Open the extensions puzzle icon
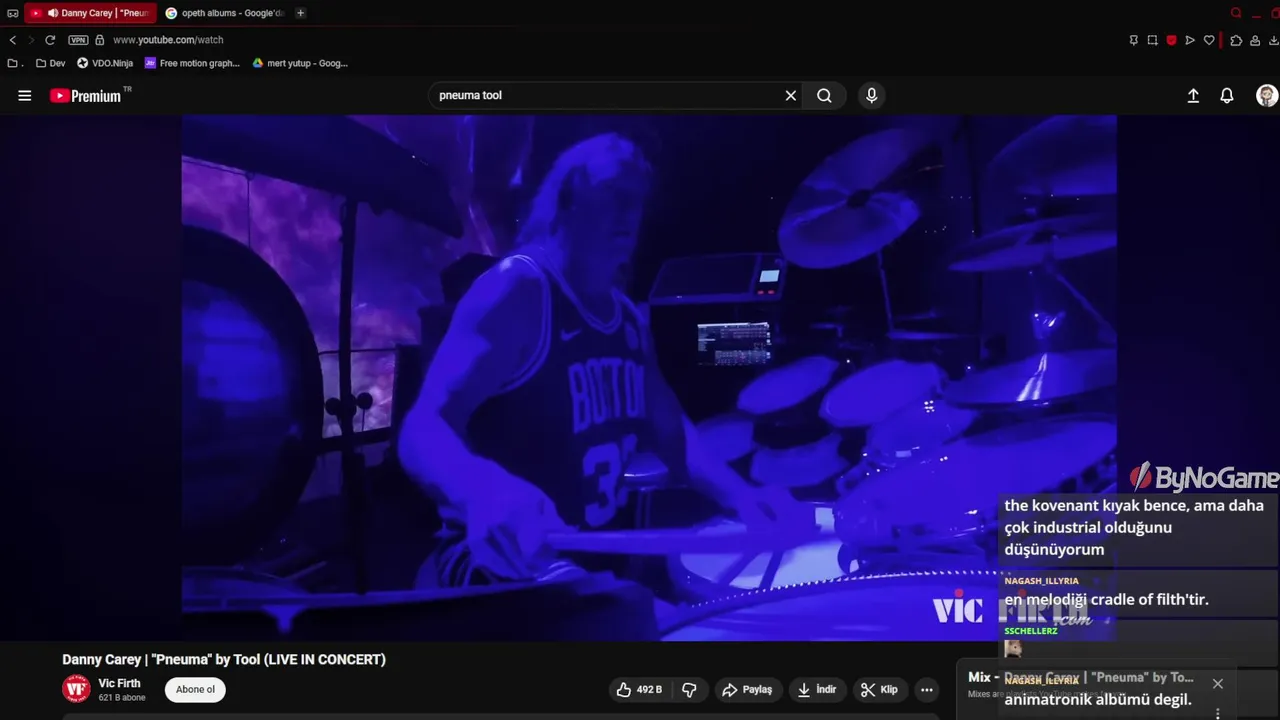The height and width of the screenshot is (720, 1280). click(1236, 40)
